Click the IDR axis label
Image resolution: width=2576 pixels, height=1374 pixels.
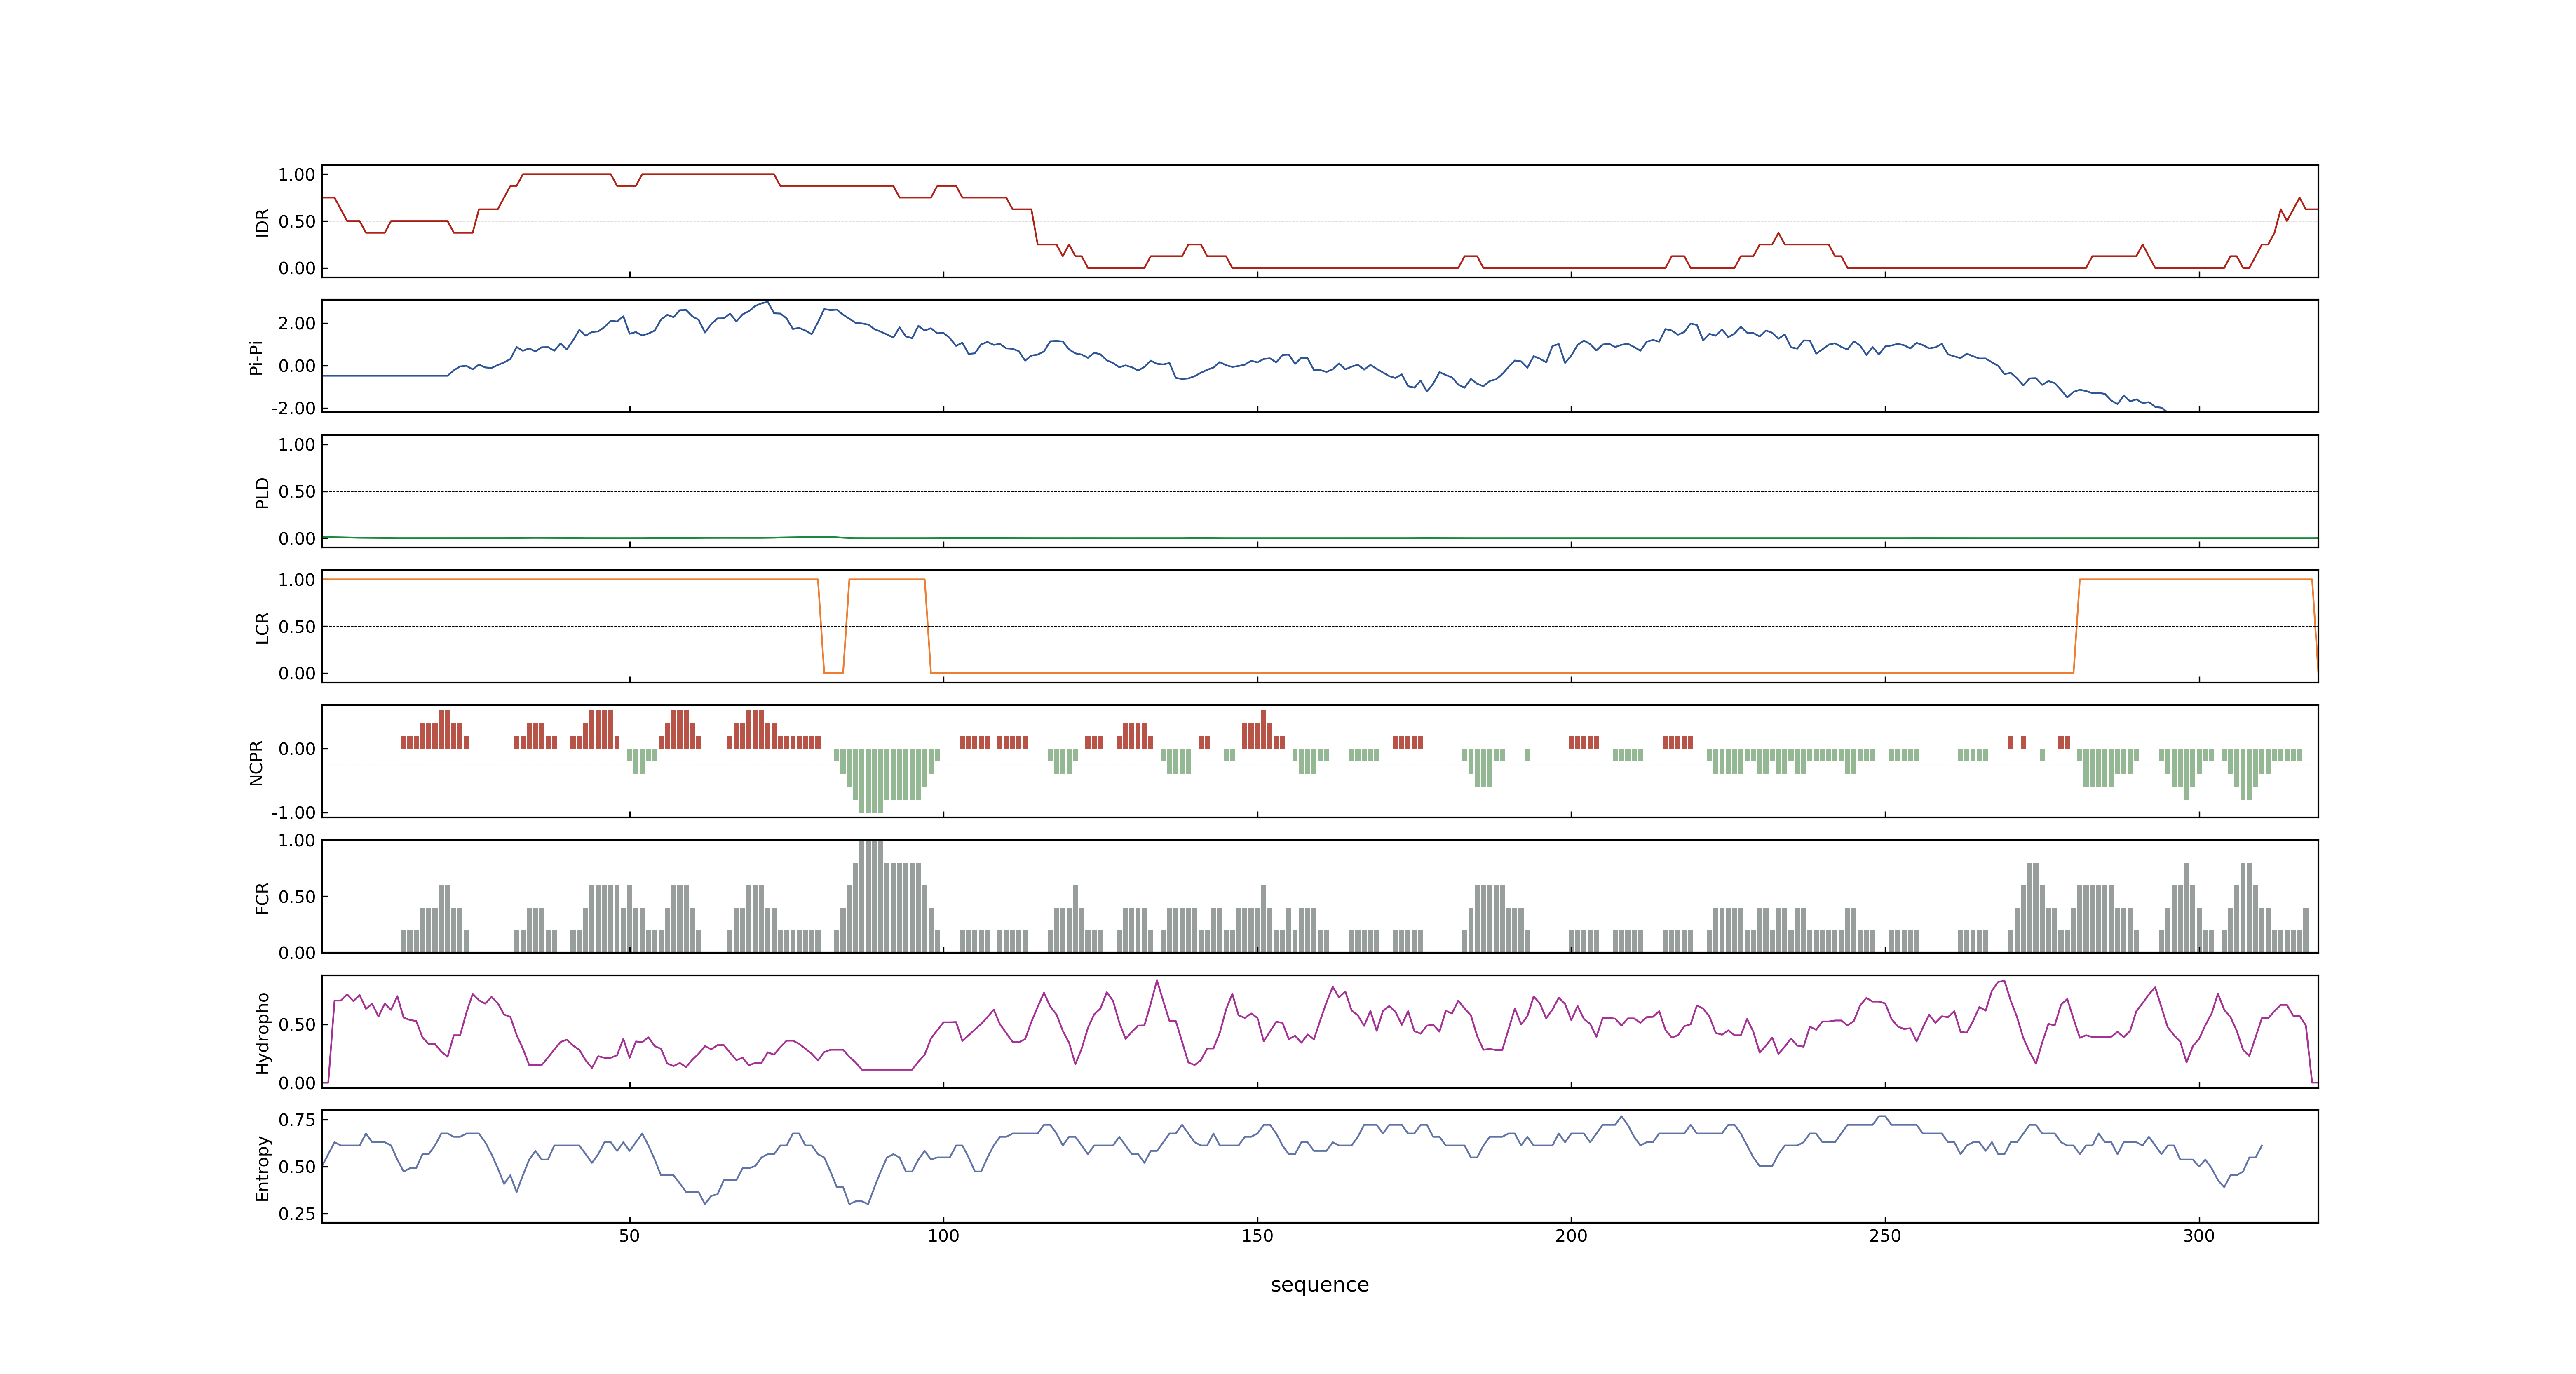[262, 222]
